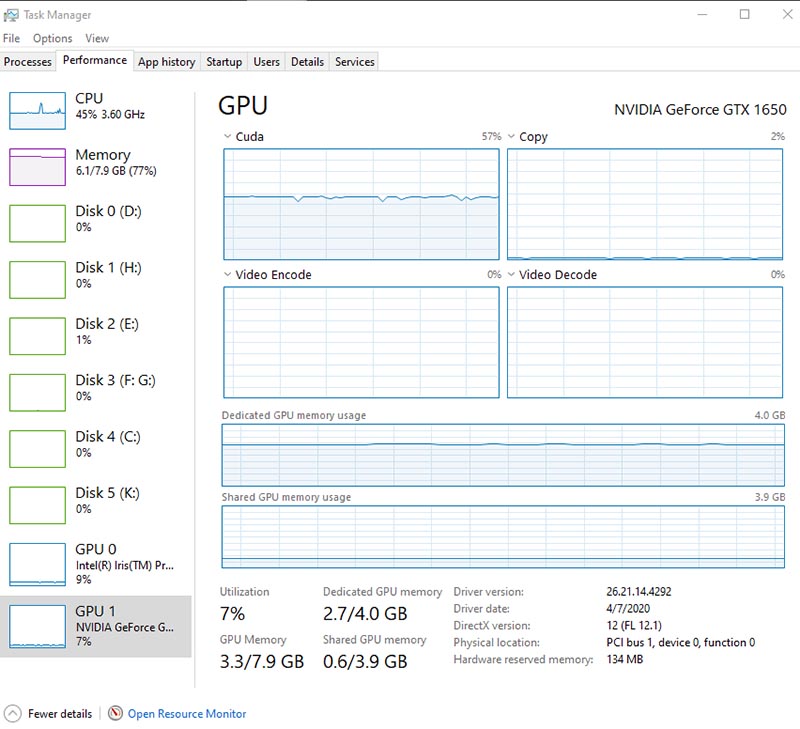Open the Options menu

53,38
